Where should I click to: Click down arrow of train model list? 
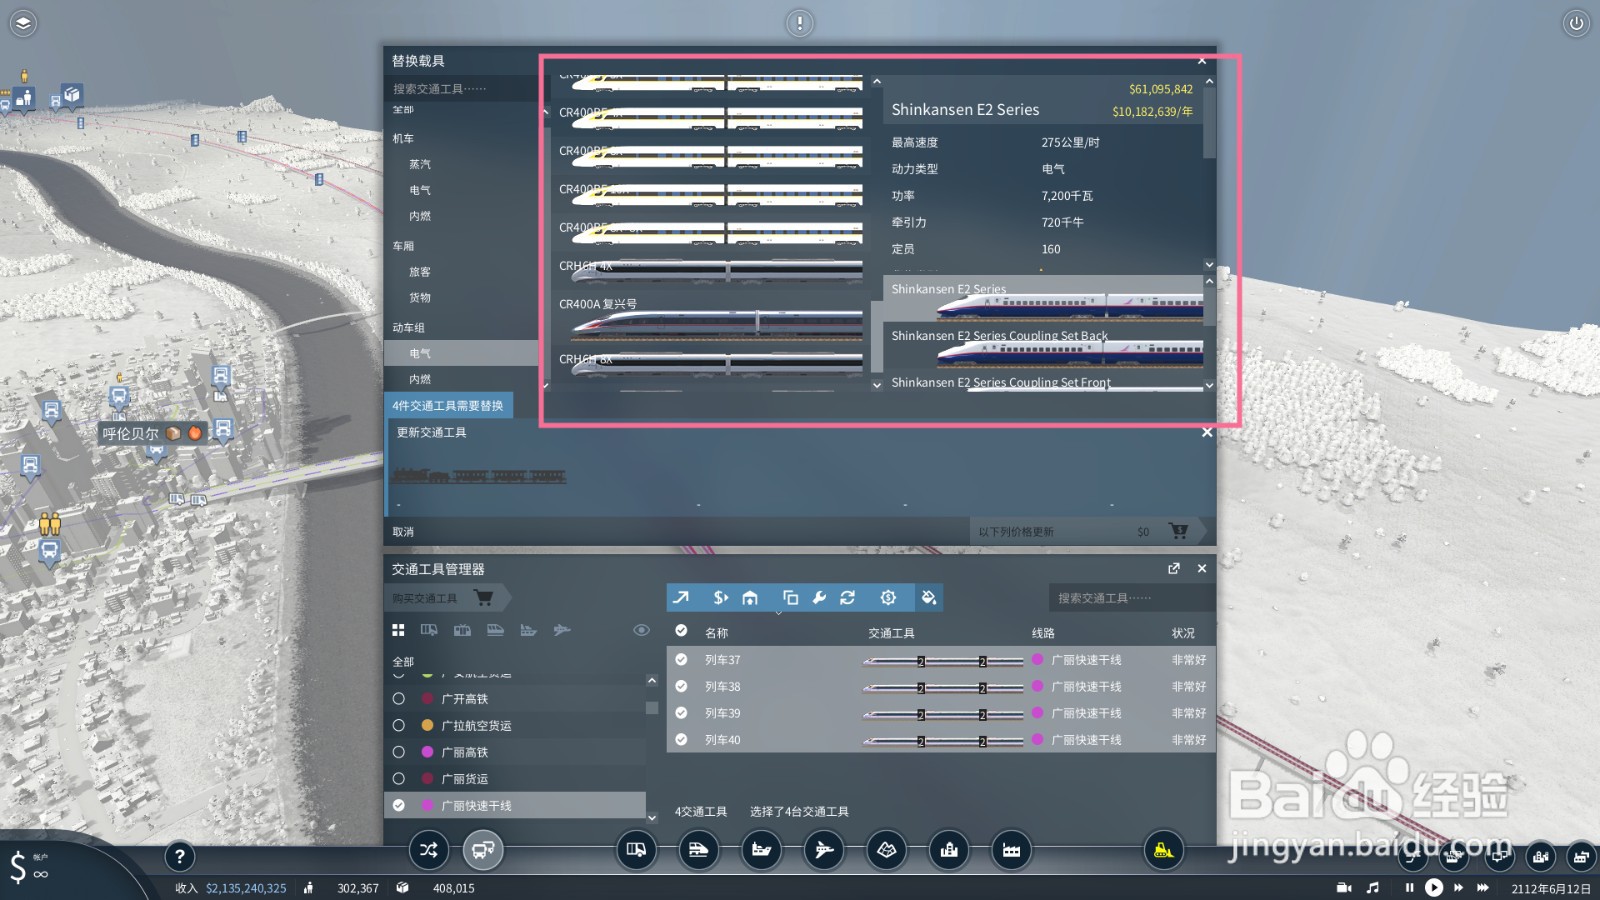pos(877,385)
